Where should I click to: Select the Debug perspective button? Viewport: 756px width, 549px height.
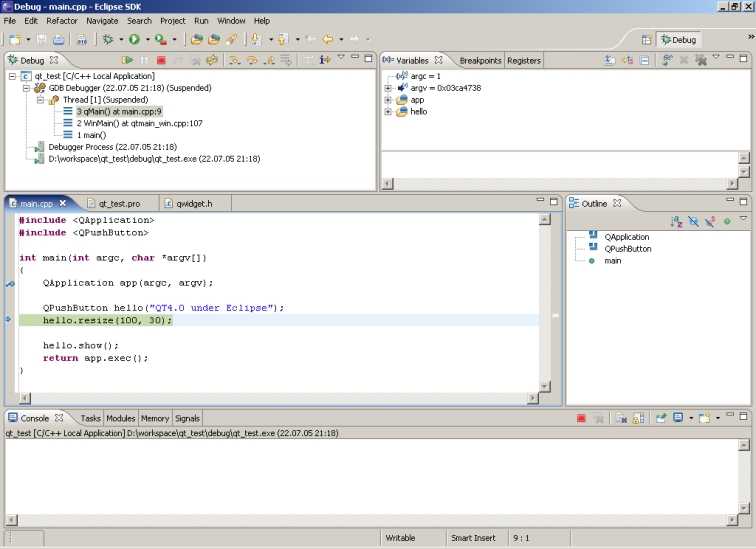(678, 40)
